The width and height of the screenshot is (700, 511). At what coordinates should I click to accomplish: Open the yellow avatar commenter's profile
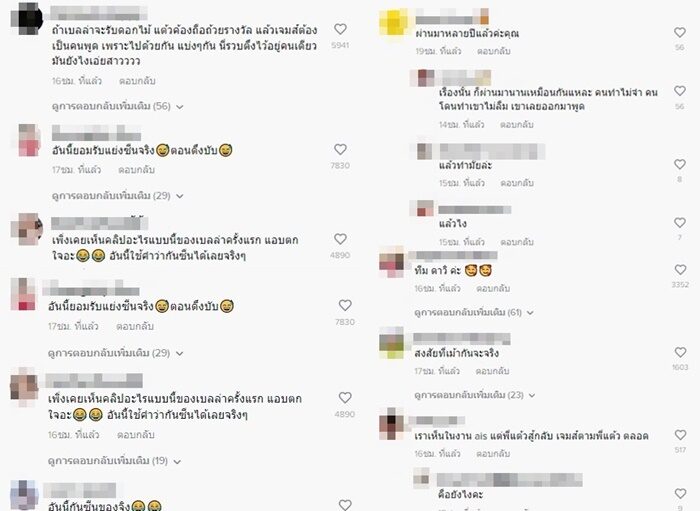coord(393,22)
